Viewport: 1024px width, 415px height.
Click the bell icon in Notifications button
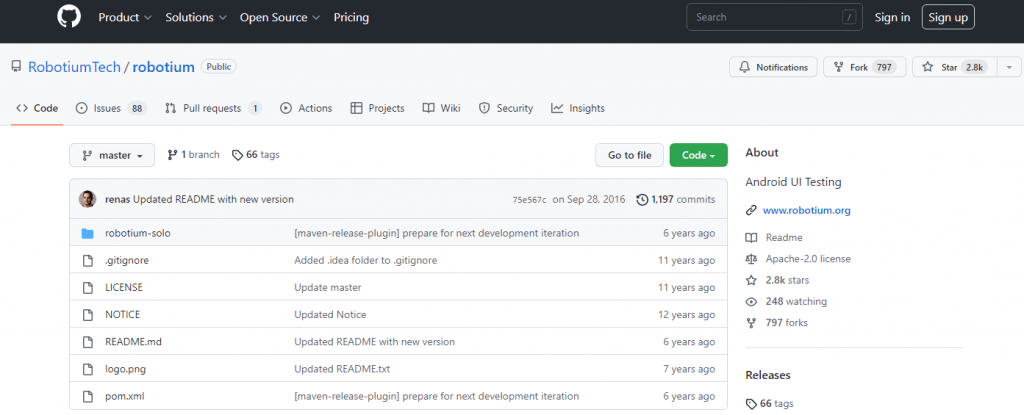click(x=744, y=67)
